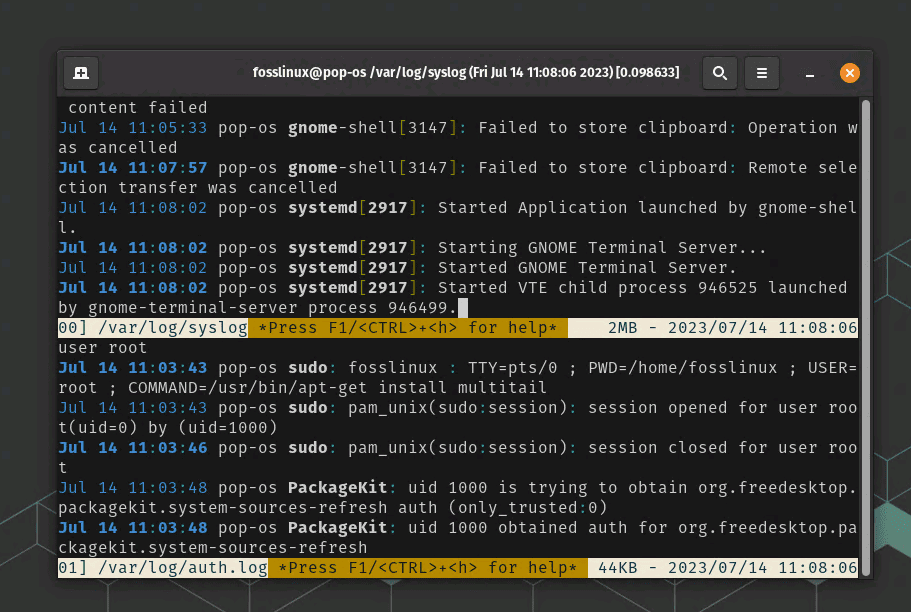Click the 44KB file size in the auth.log bar
Screen dimensions: 911x612
[x=618, y=568]
